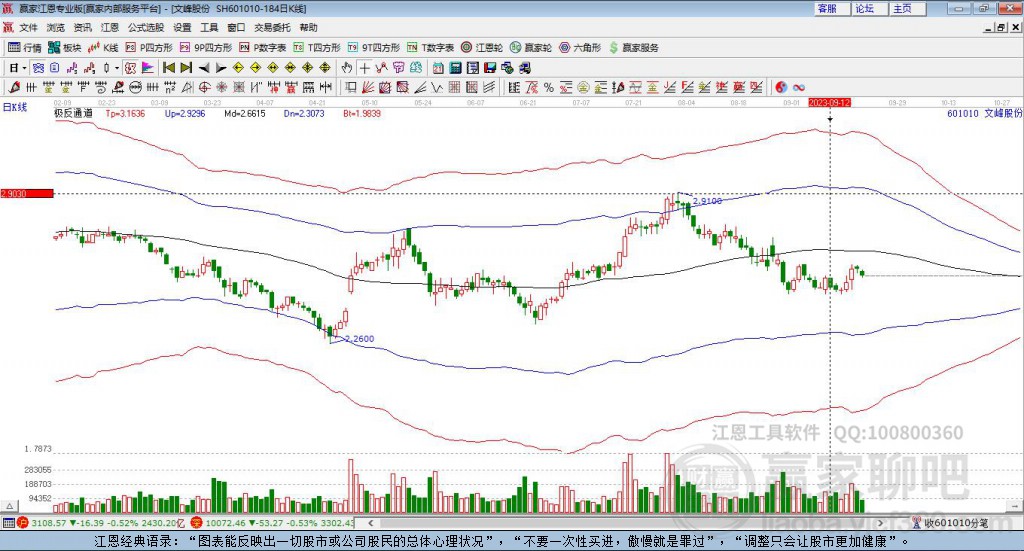
Task: Select the hand pan tool
Action: (347, 68)
